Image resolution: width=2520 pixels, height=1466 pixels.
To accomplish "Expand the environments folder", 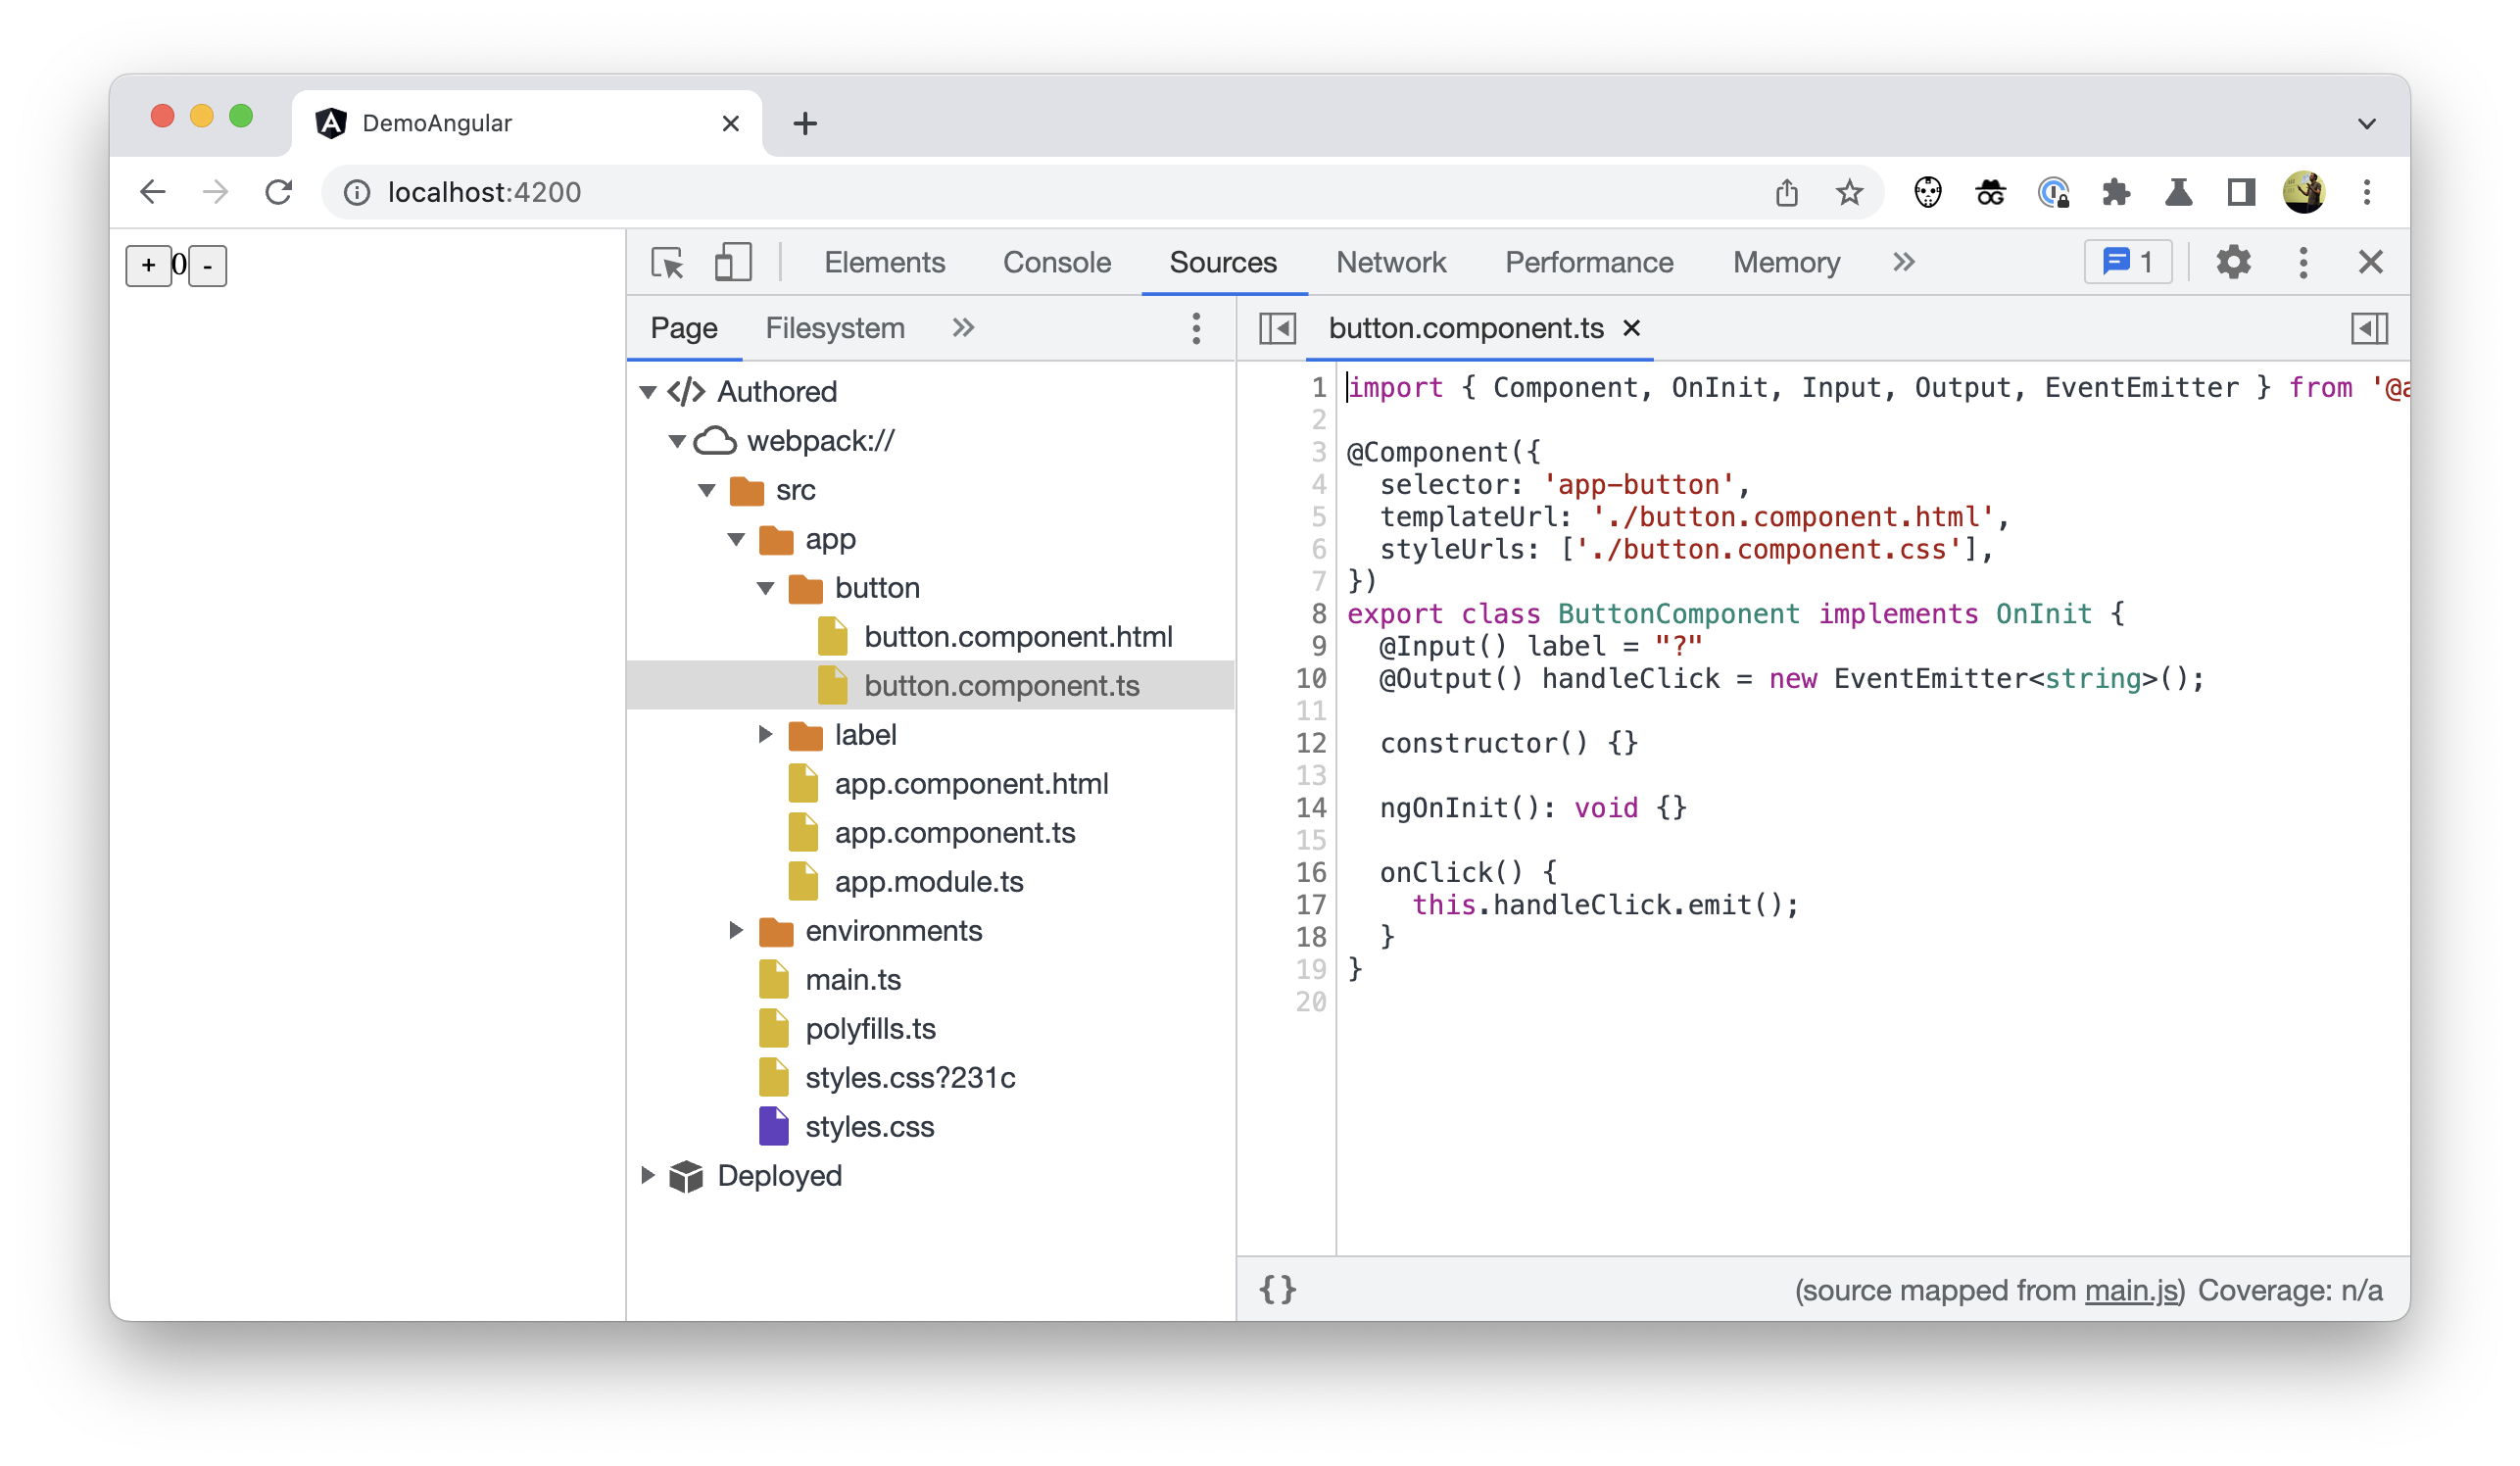I will coord(736,930).
